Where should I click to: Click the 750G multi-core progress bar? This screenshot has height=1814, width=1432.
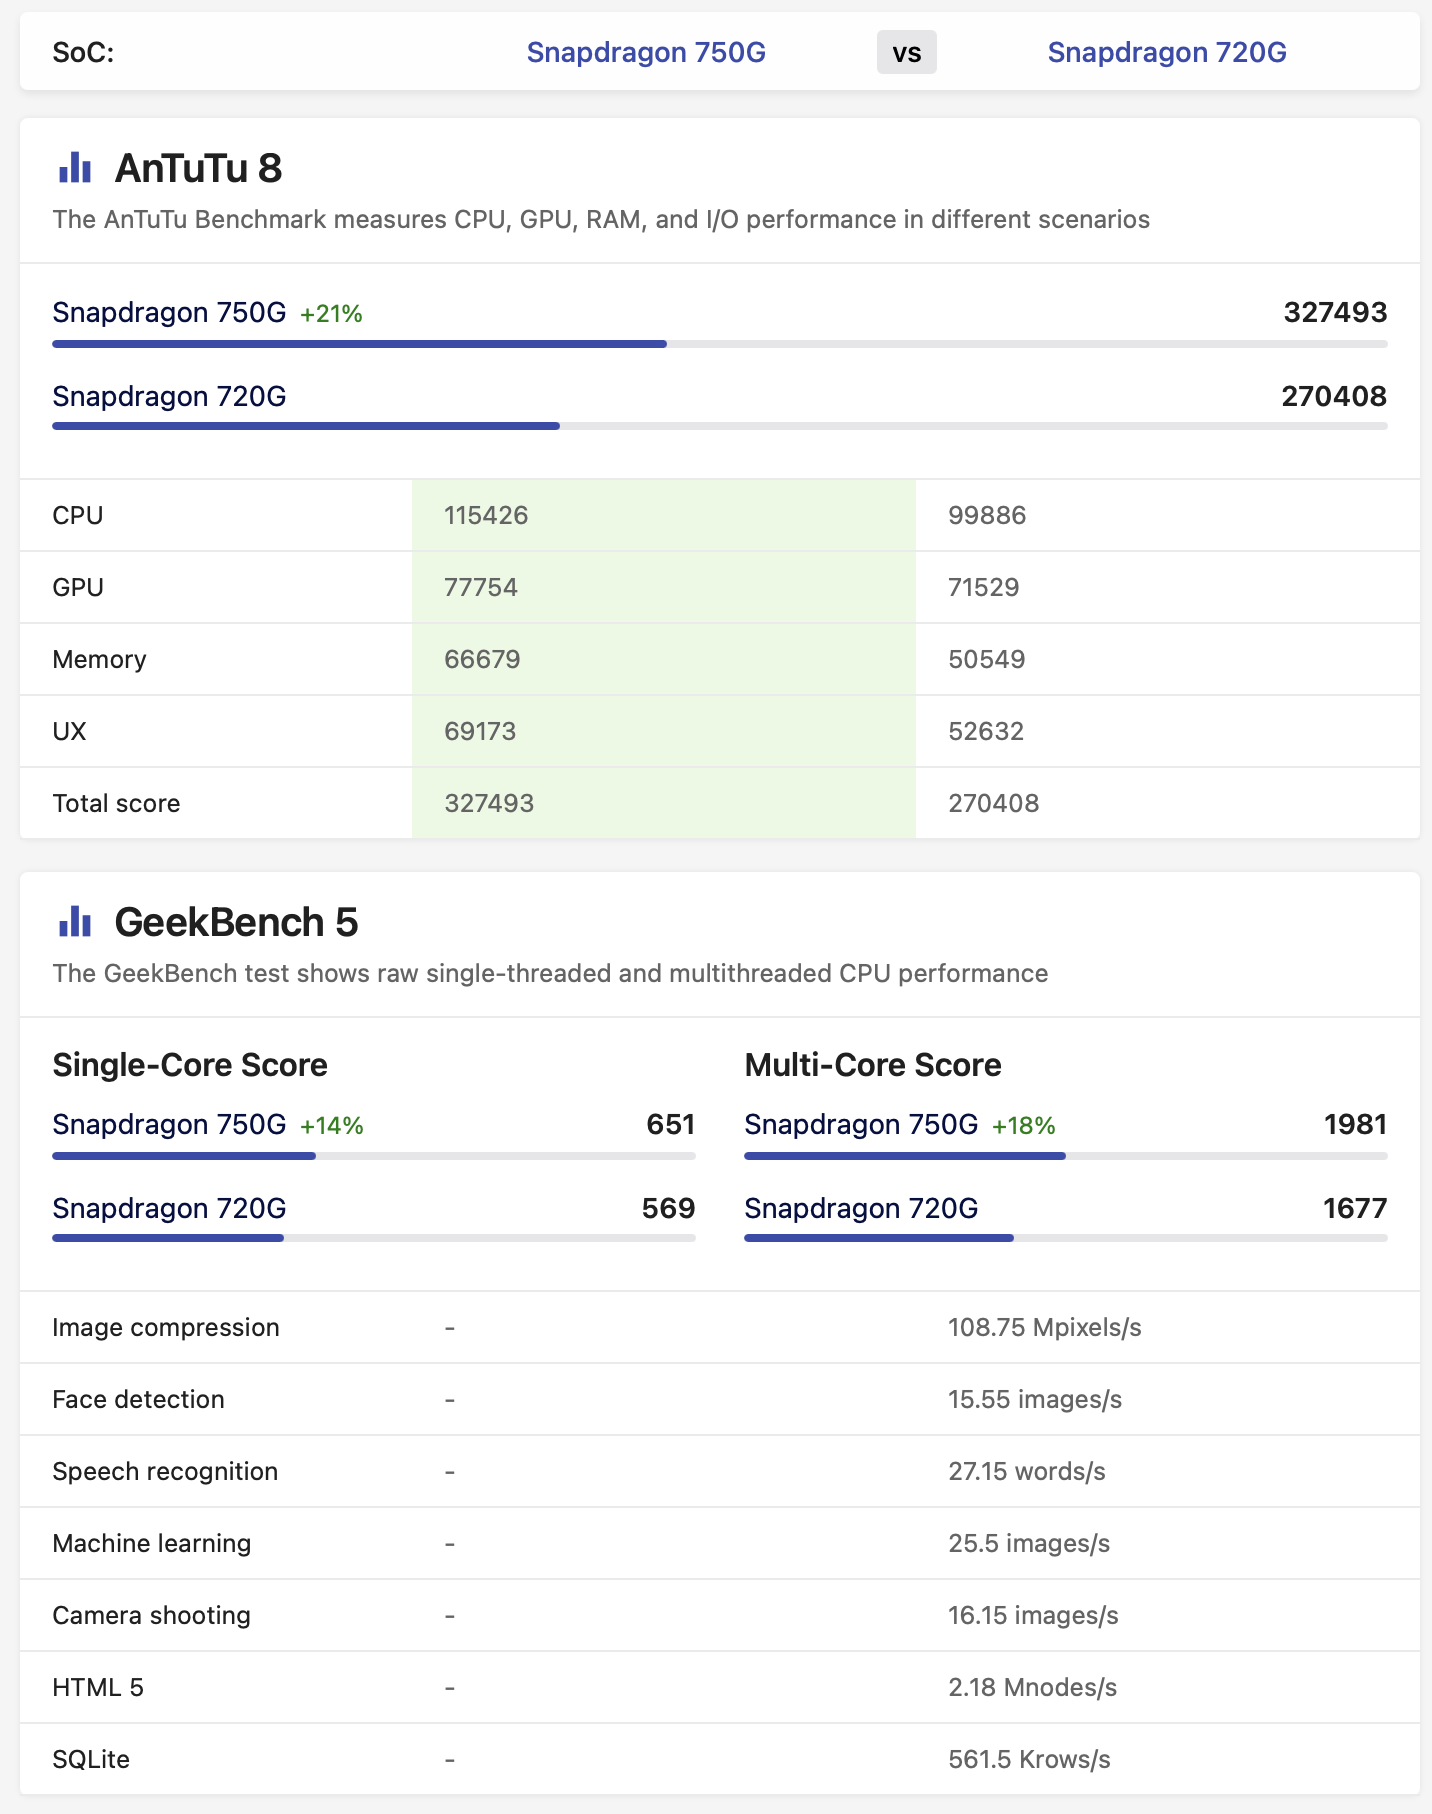(x=1066, y=1156)
